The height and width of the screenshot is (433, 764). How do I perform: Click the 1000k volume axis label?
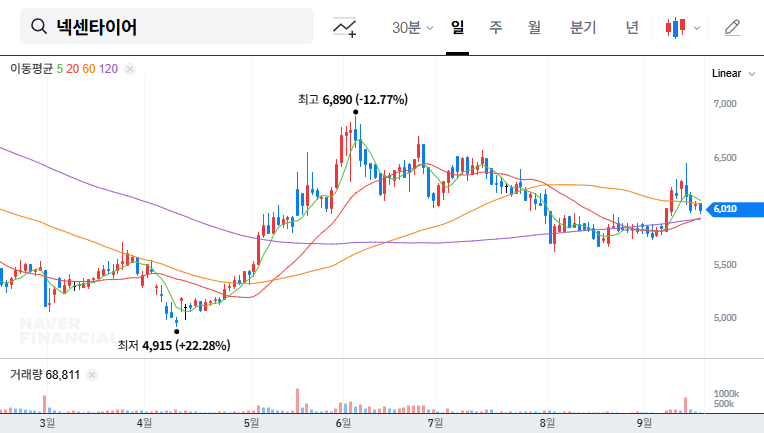click(x=726, y=394)
